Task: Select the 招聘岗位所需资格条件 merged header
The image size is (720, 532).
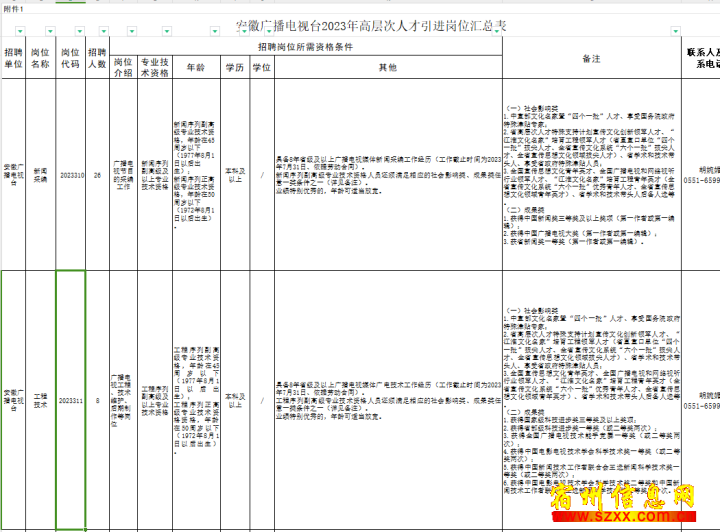Action: (x=306, y=46)
